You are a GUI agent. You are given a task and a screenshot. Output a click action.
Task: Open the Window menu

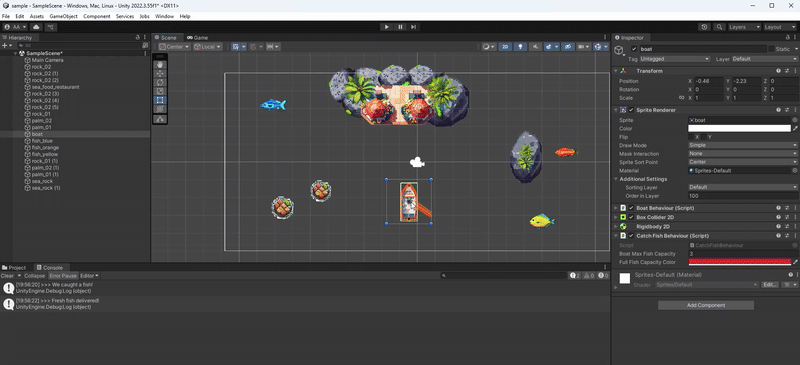pyautogui.click(x=164, y=16)
